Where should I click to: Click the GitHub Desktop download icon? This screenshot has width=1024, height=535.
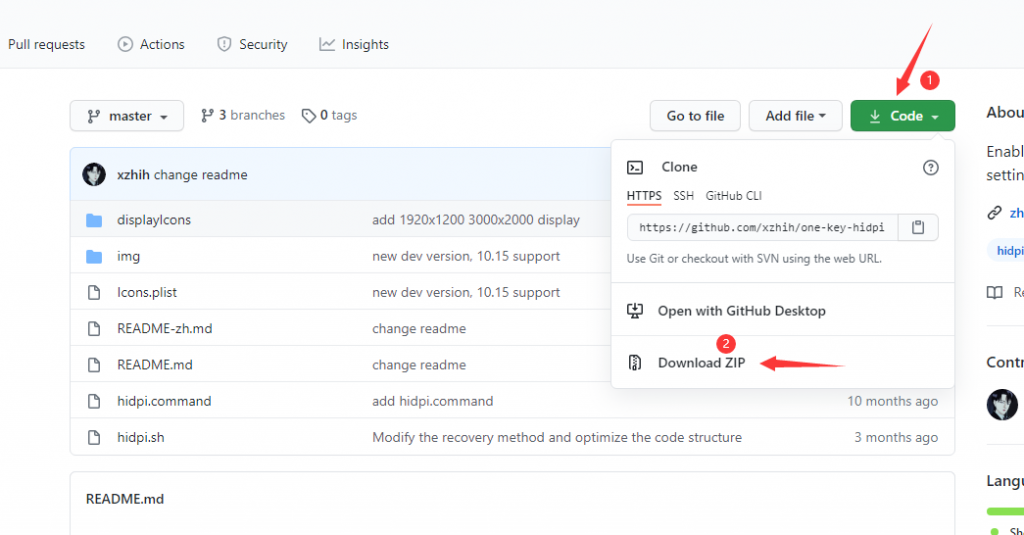[635, 311]
